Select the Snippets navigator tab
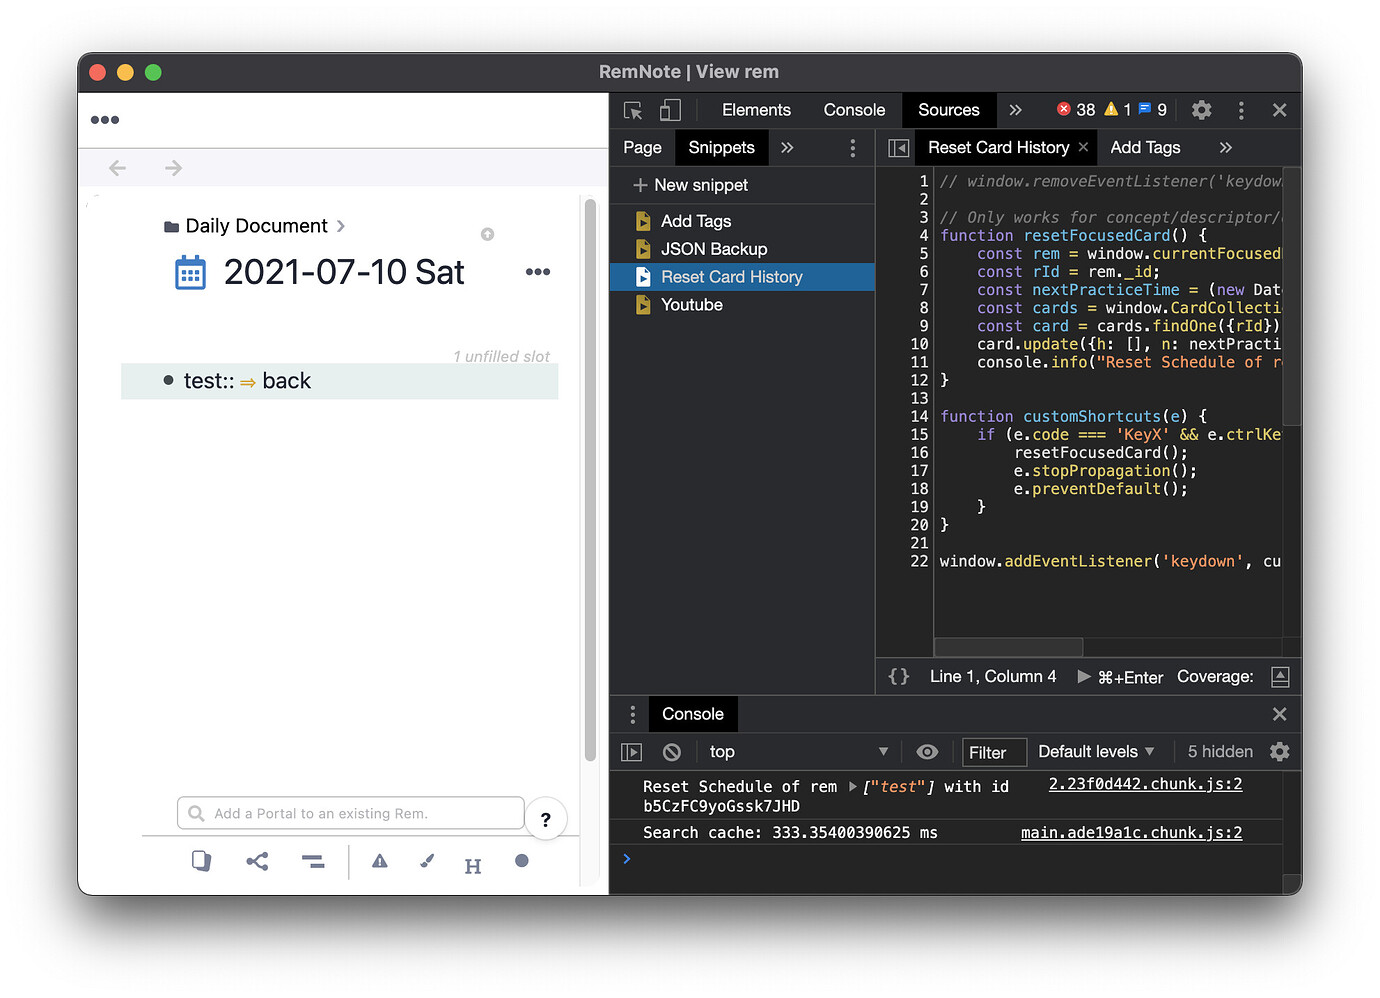This screenshot has height=998, width=1380. 722,148
